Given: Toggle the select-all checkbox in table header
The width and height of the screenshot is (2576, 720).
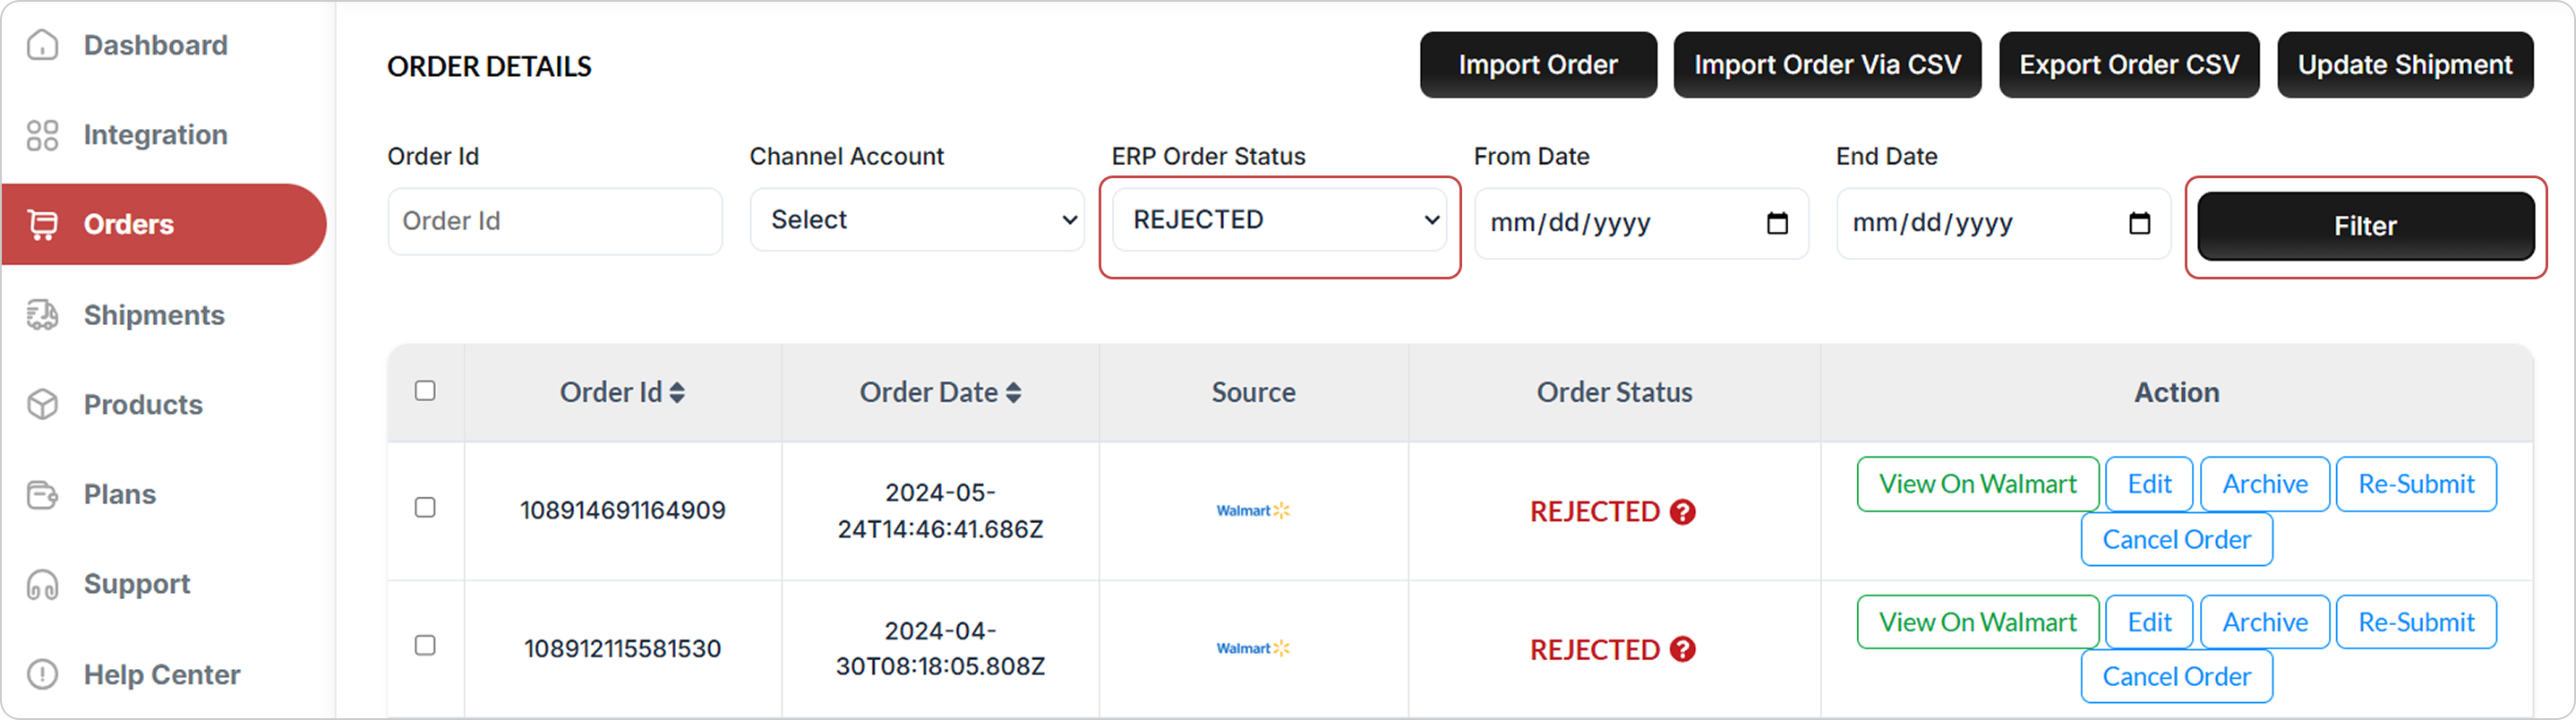Looking at the screenshot, I should [x=425, y=391].
